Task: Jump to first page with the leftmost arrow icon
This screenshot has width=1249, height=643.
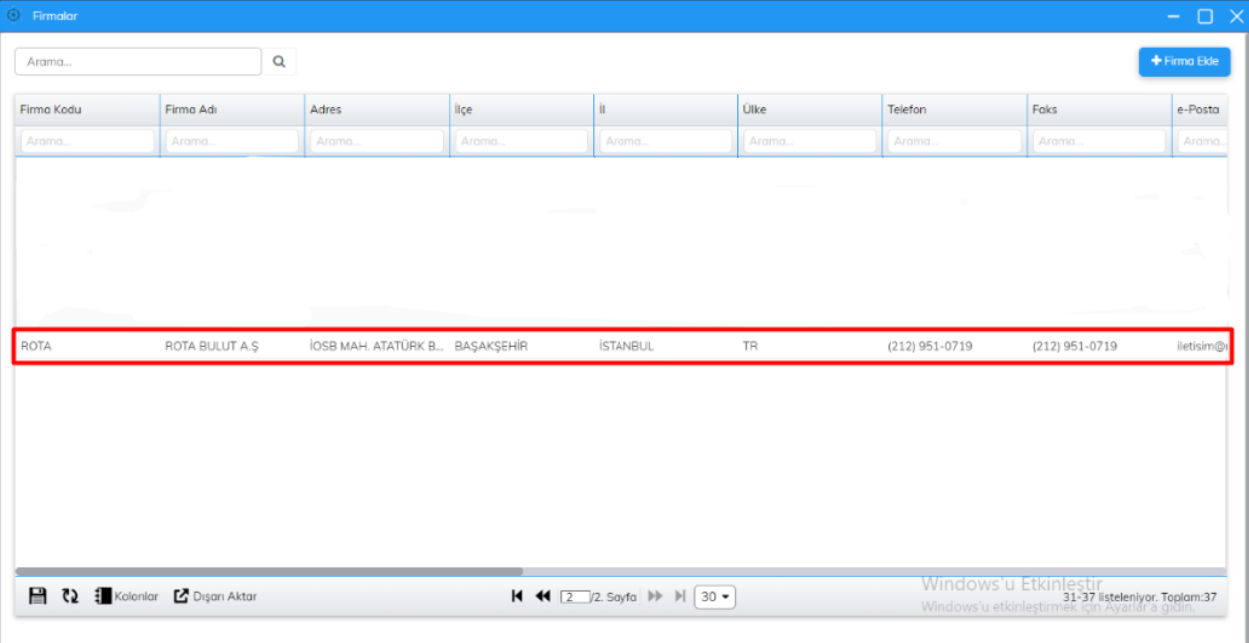Action: 517,596
